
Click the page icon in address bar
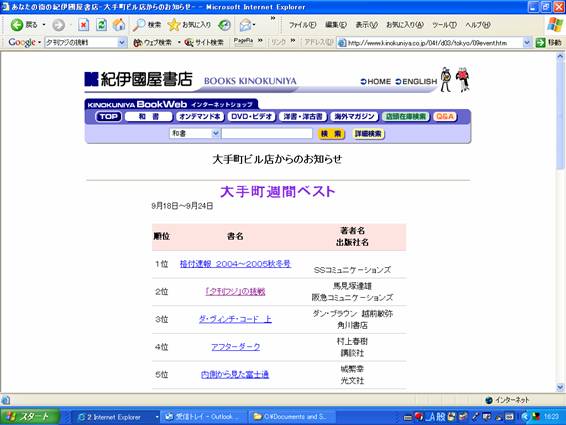click(x=341, y=43)
